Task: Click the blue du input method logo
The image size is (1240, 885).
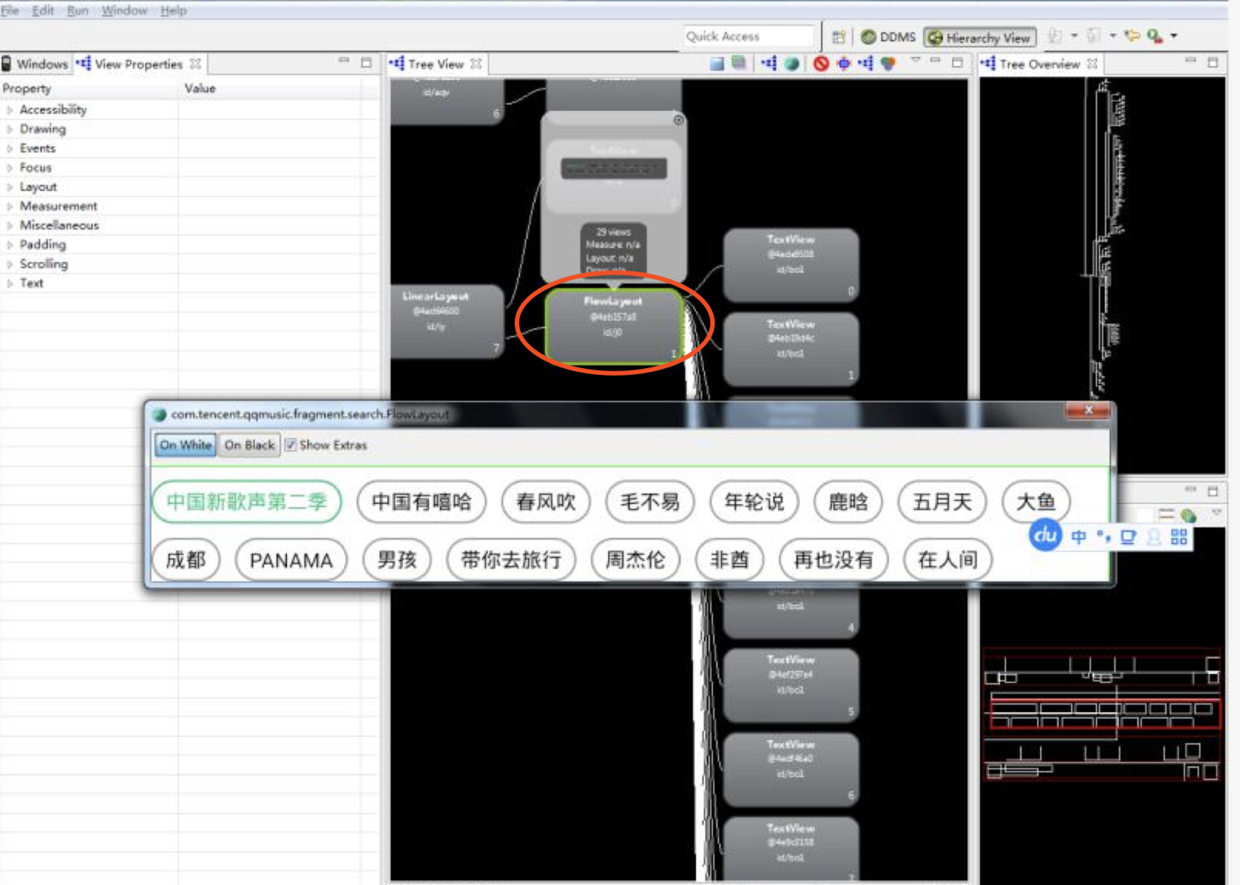Action: click(x=1046, y=536)
